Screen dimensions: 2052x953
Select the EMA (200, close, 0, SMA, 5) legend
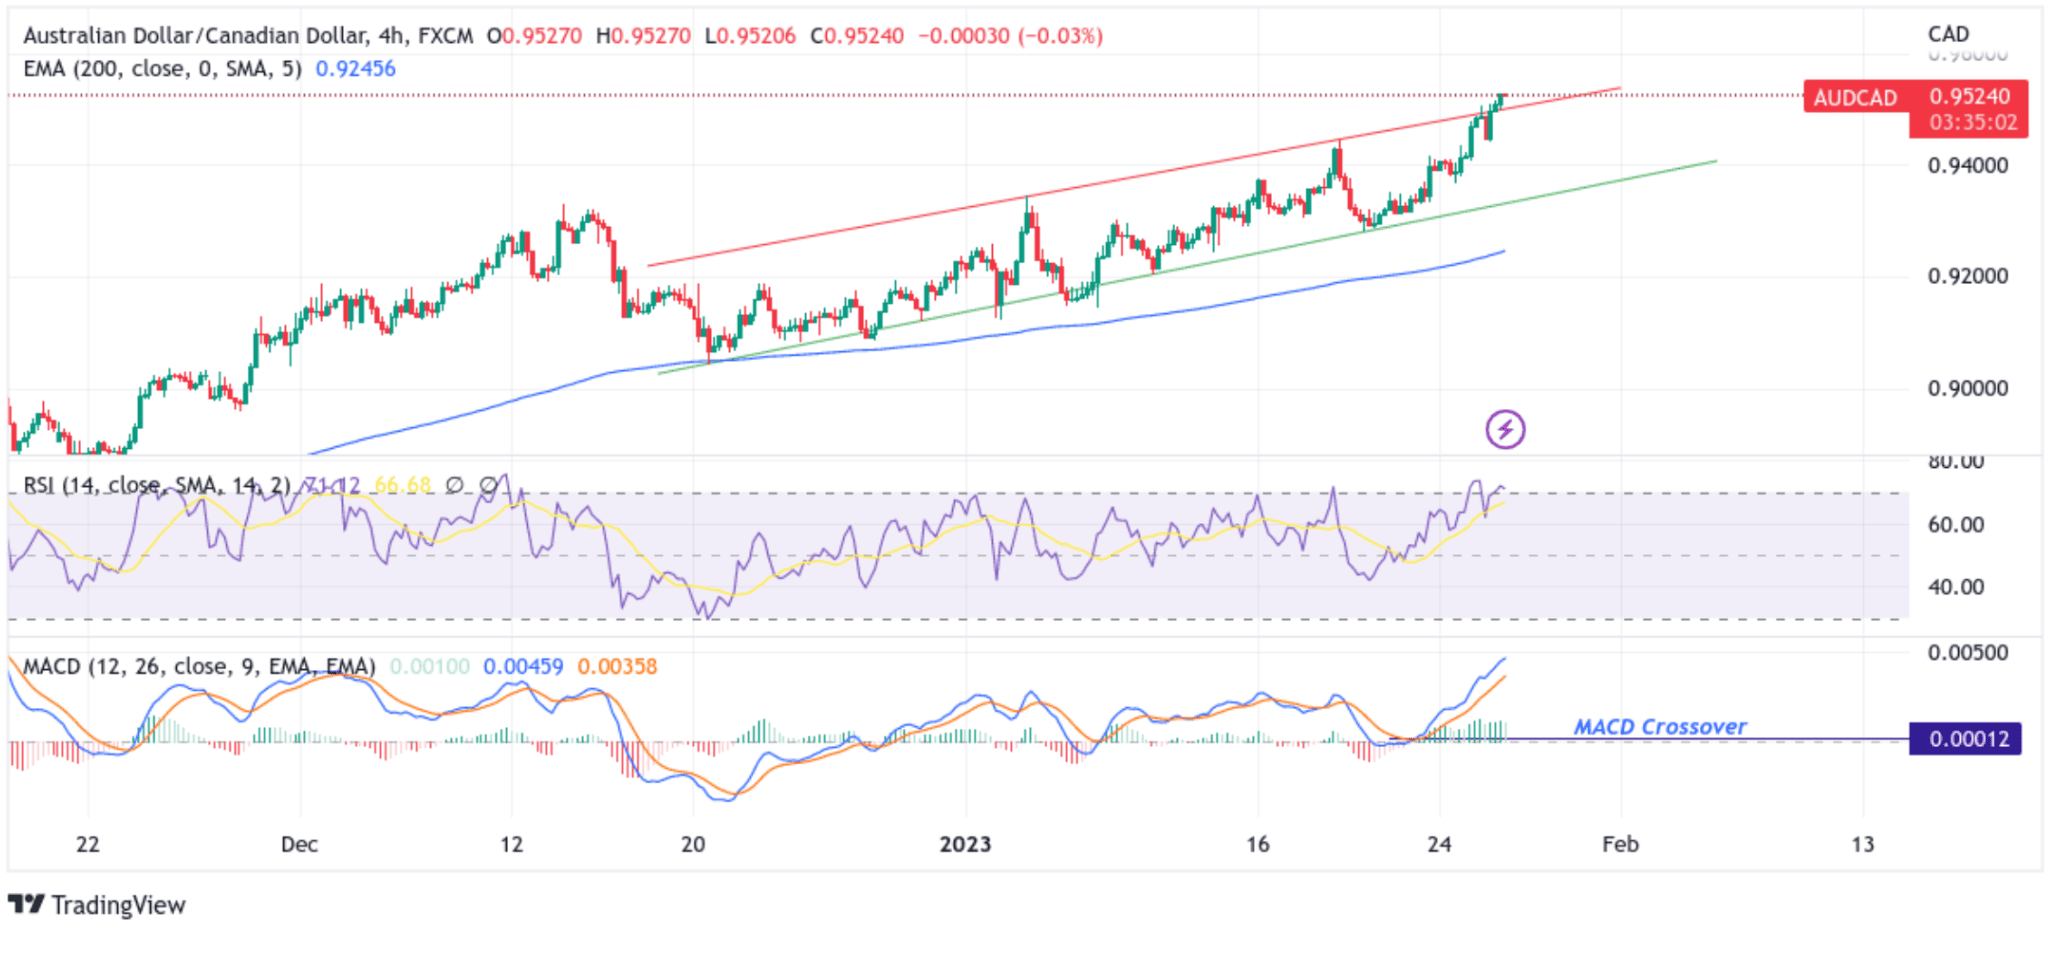point(162,69)
